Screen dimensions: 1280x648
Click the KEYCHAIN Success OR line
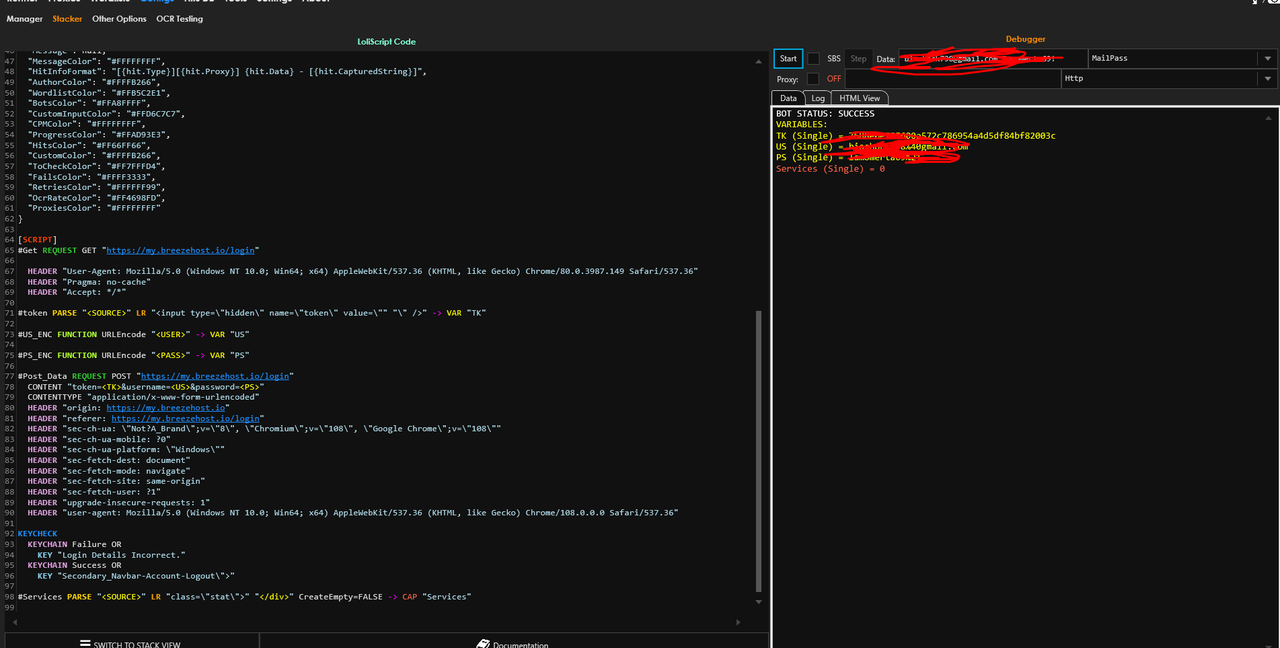coord(74,565)
